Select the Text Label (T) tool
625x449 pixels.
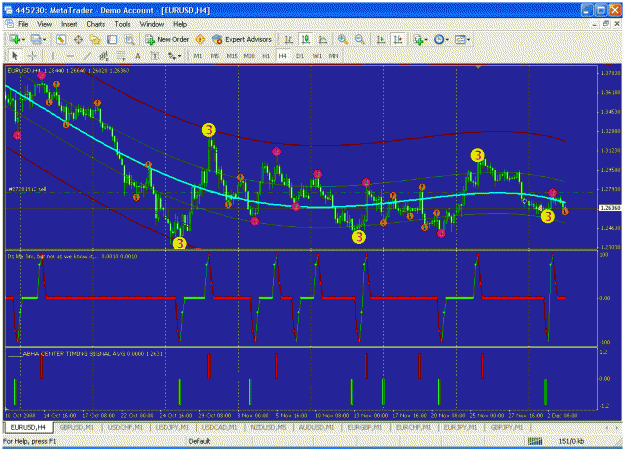pos(155,56)
